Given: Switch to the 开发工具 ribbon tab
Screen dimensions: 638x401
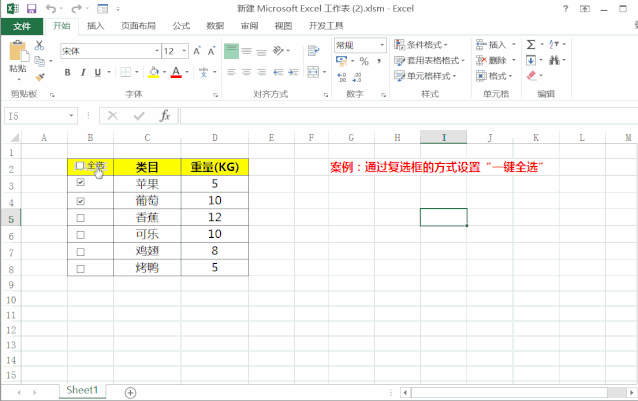Looking at the screenshot, I should [326, 26].
